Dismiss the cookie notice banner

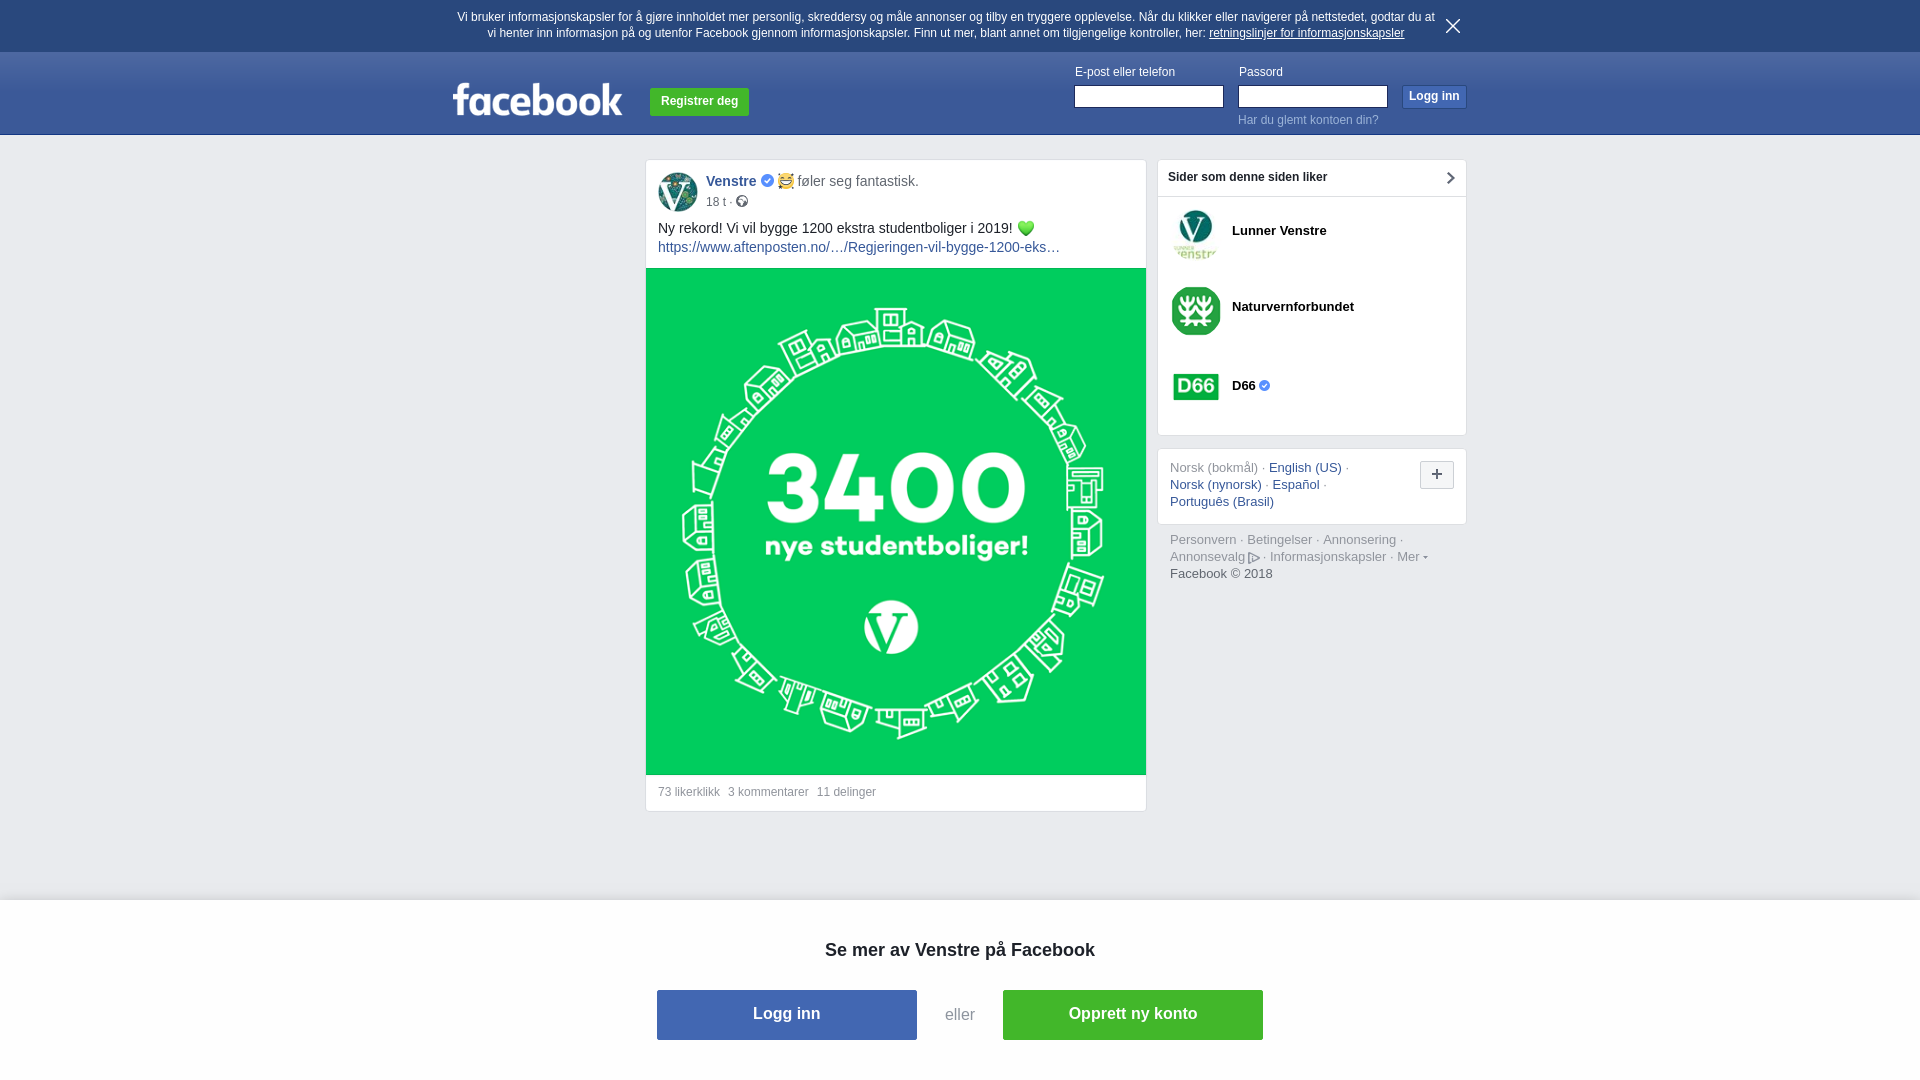pyautogui.click(x=1453, y=26)
